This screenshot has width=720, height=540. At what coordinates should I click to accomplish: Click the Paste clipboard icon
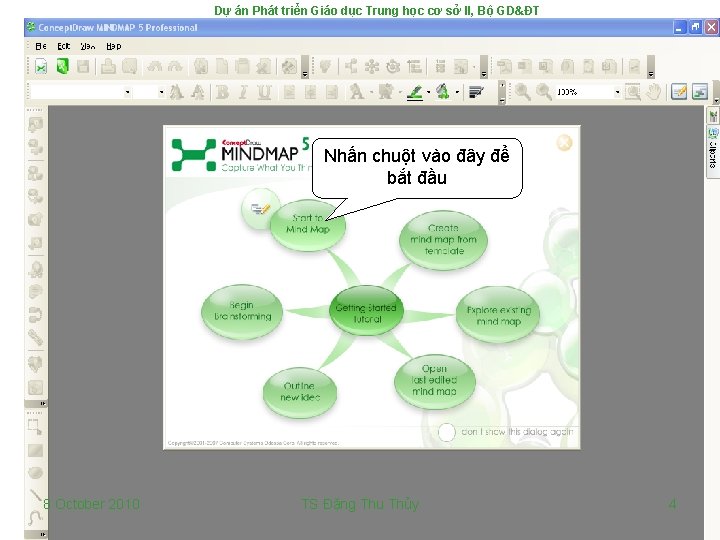242,67
